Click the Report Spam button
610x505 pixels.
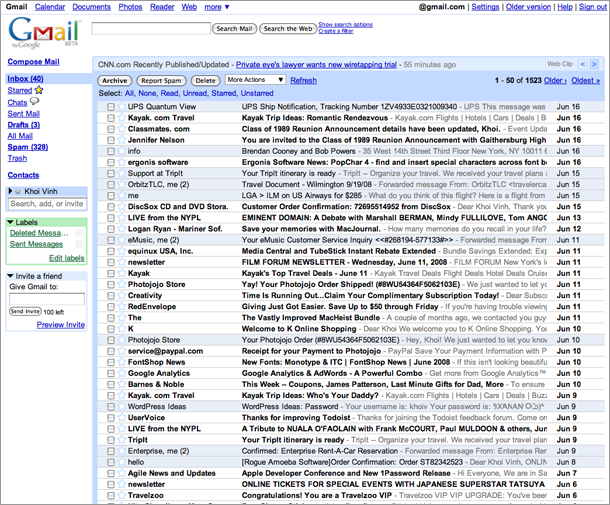[x=161, y=81]
